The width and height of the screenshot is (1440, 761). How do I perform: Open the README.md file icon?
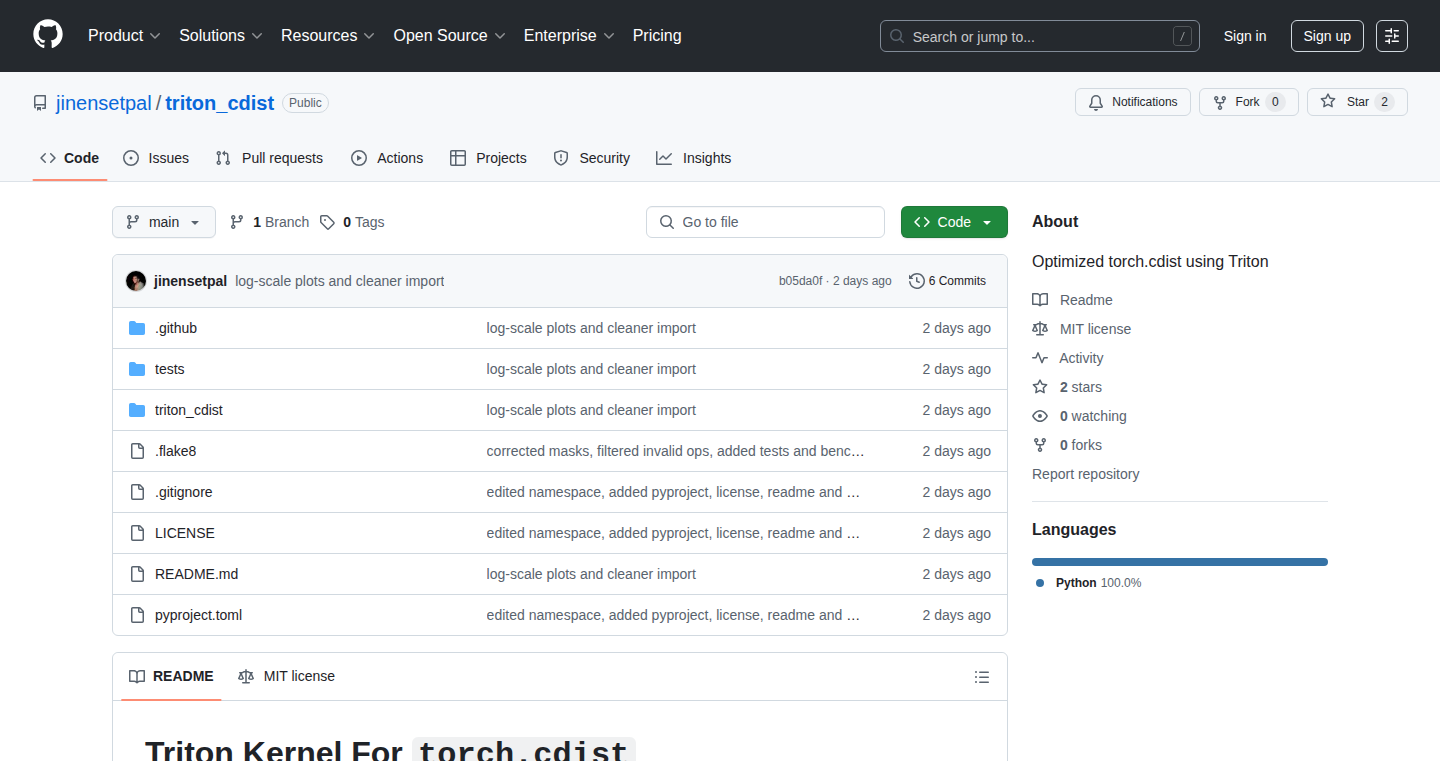[x=137, y=574]
